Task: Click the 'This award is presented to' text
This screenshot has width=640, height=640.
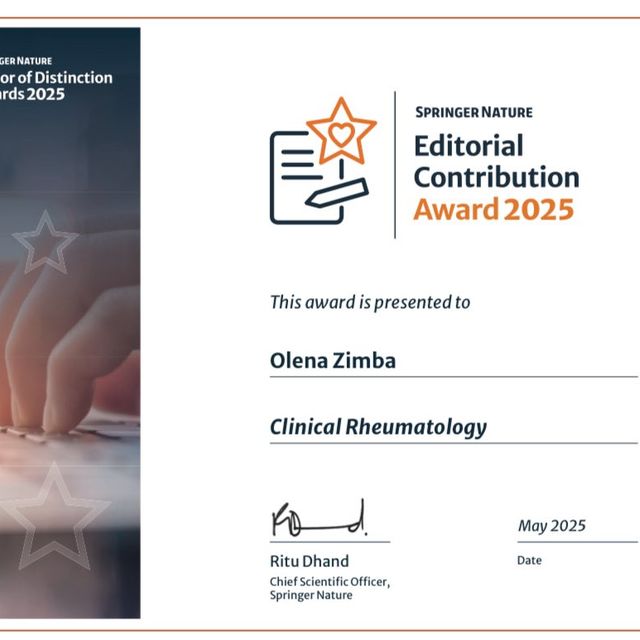Action: coord(370,302)
